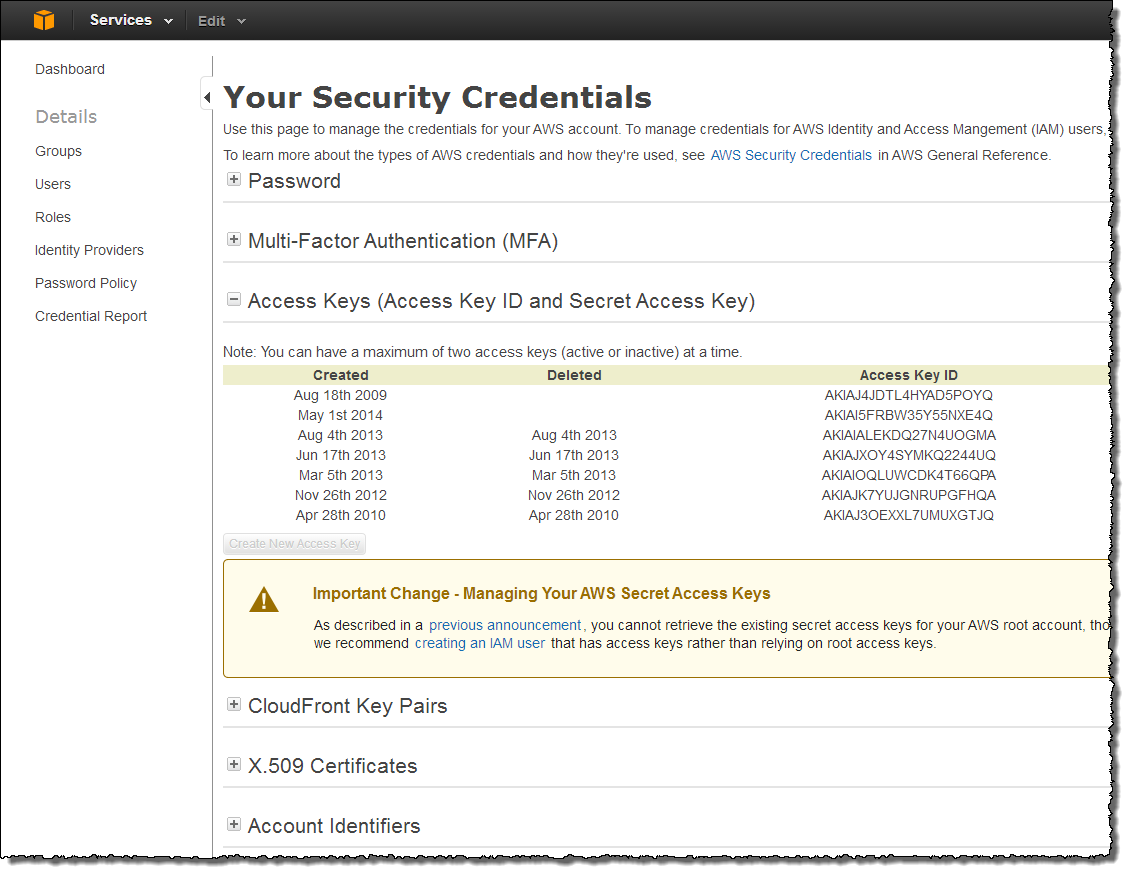Follow the previous announcement link
1131x875 pixels.
click(505, 625)
